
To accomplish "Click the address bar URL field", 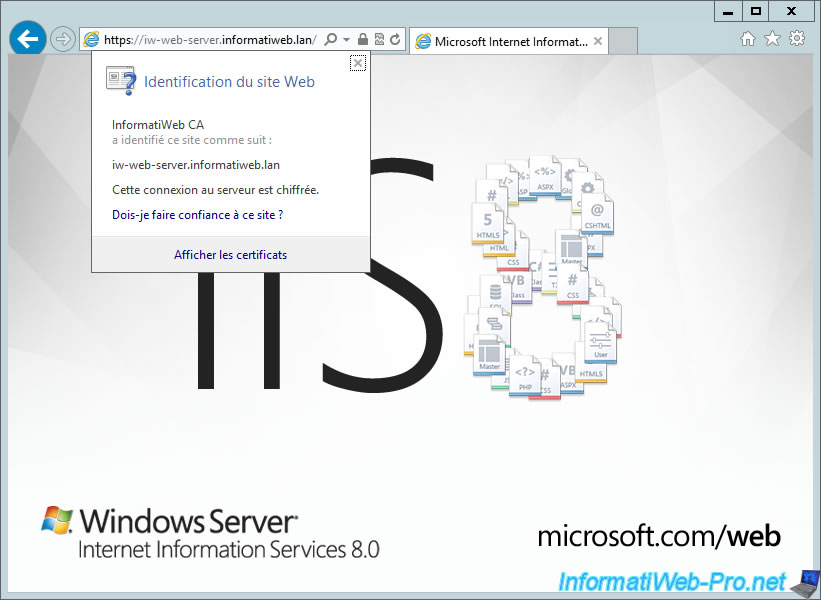I will pyautogui.click(x=210, y=40).
